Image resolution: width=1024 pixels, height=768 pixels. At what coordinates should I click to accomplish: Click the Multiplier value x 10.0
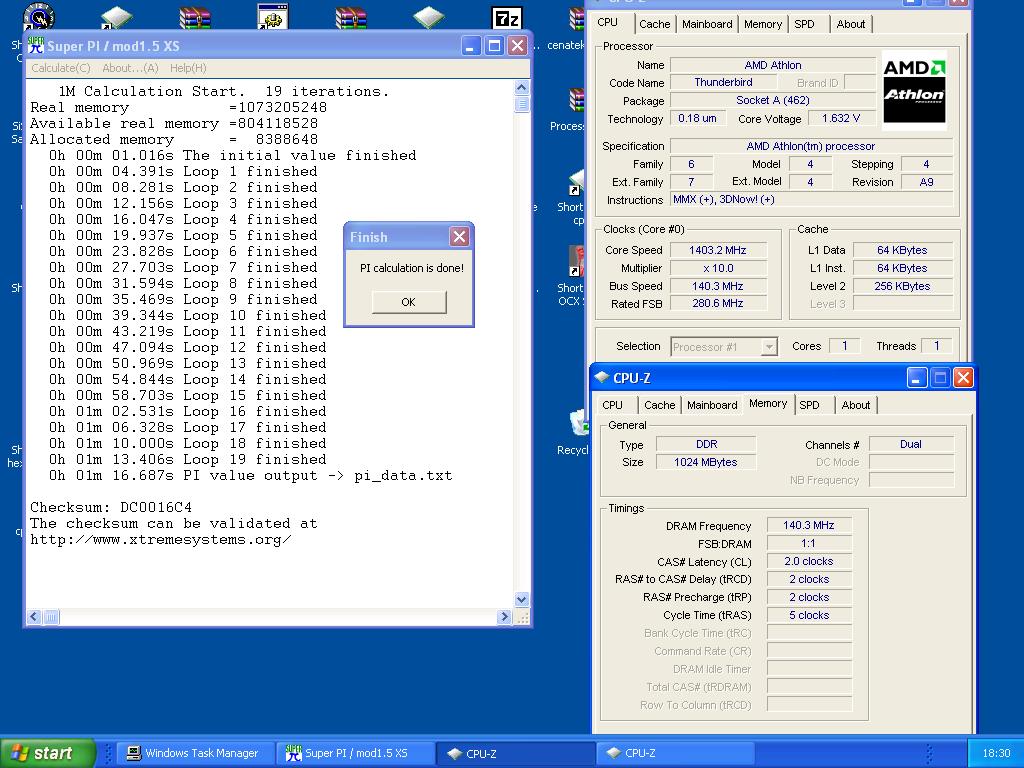click(x=718, y=268)
